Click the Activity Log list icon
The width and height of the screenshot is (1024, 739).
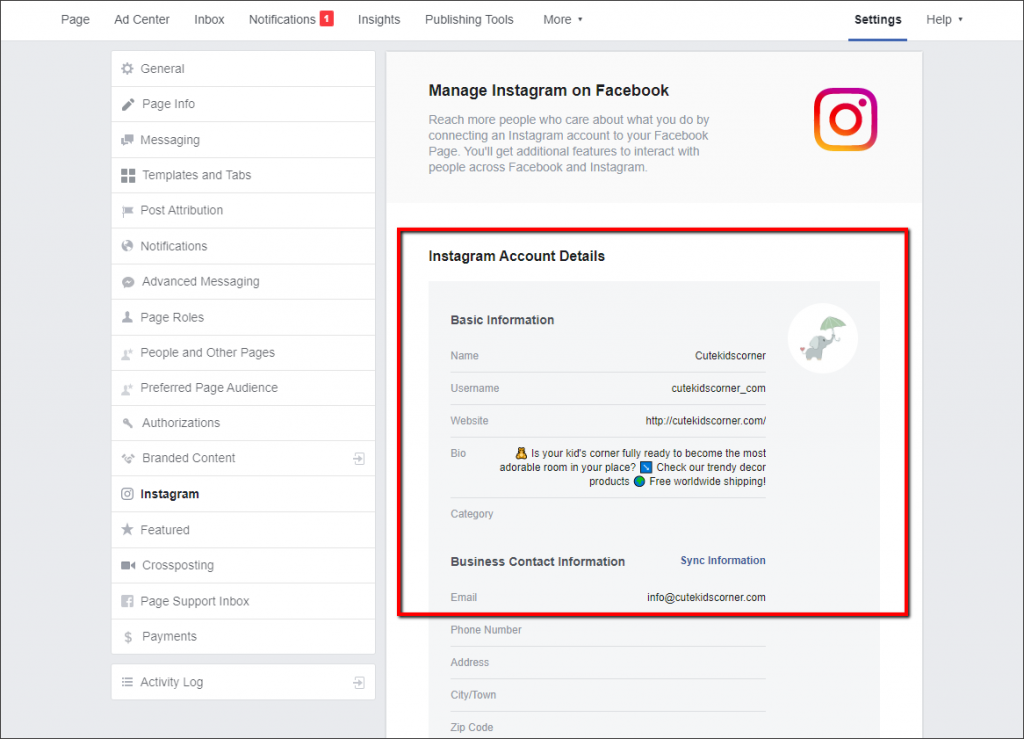pyautogui.click(x=127, y=682)
